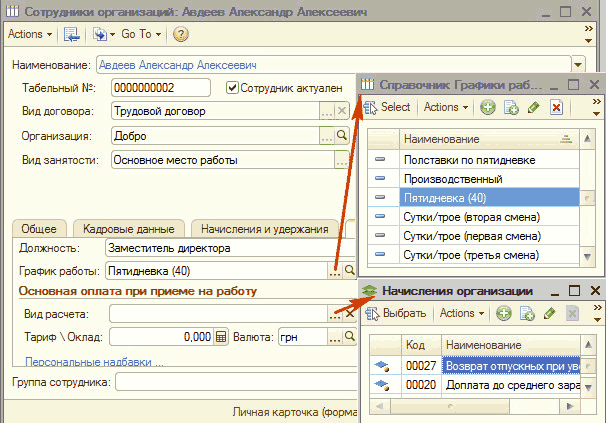Click the Должность field
606x423 pixels.
pos(230,248)
